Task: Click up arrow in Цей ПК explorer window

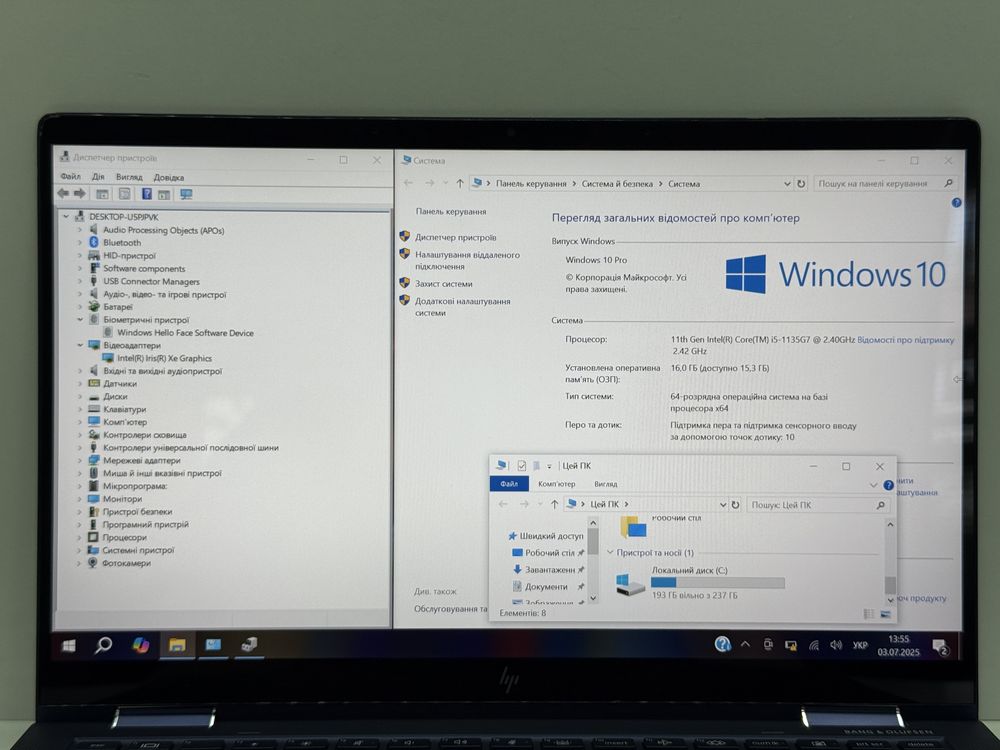Action: tap(554, 504)
